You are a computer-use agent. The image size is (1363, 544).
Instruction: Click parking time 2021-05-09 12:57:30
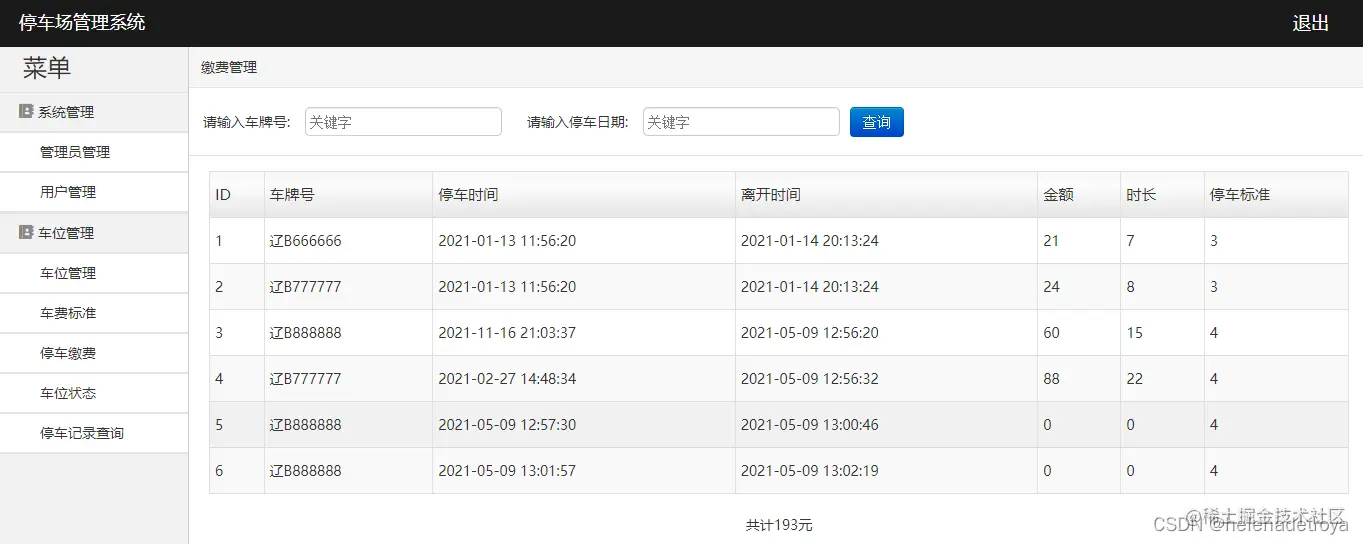(507, 425)
